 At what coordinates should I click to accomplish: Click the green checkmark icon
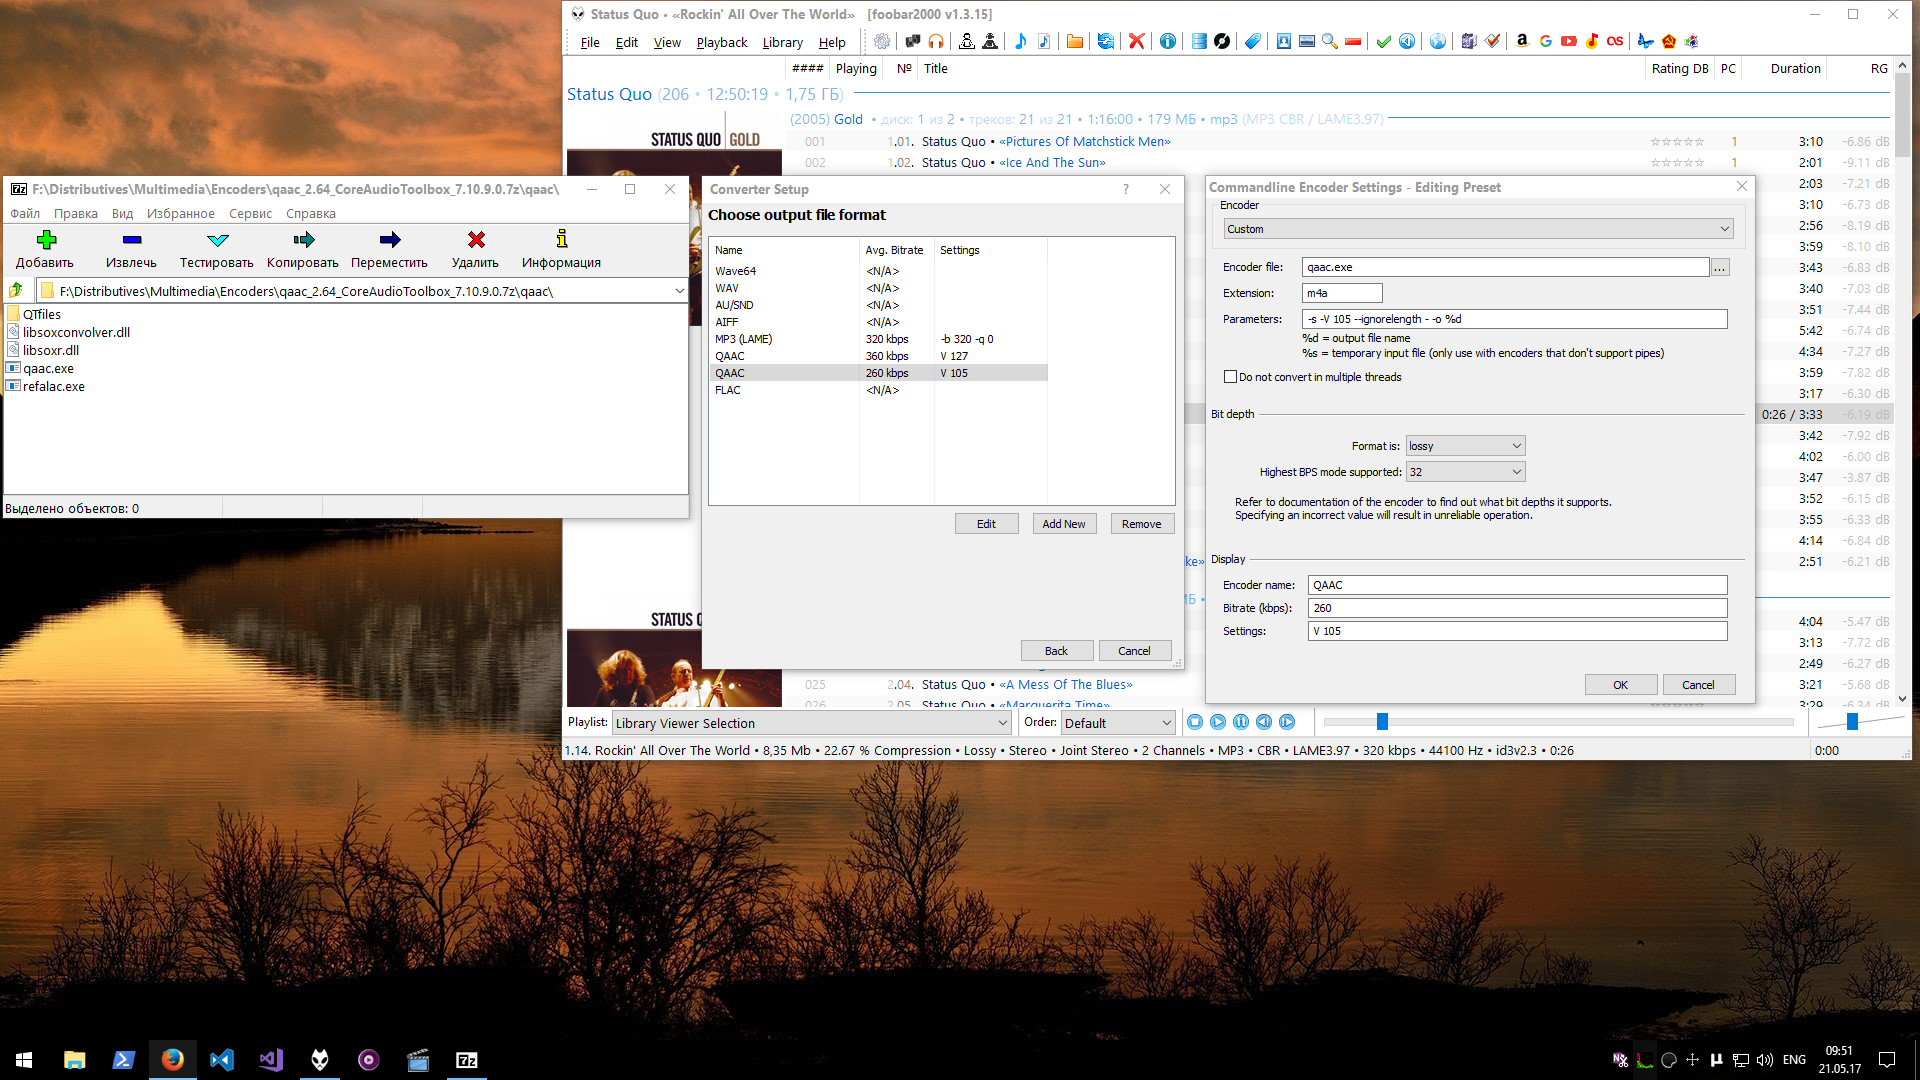(1384, 41)
